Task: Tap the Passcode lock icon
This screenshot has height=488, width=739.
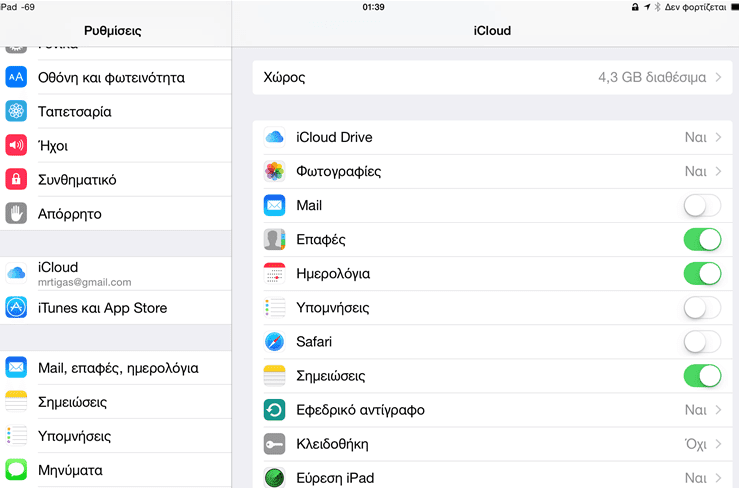Action: (16, 179)
